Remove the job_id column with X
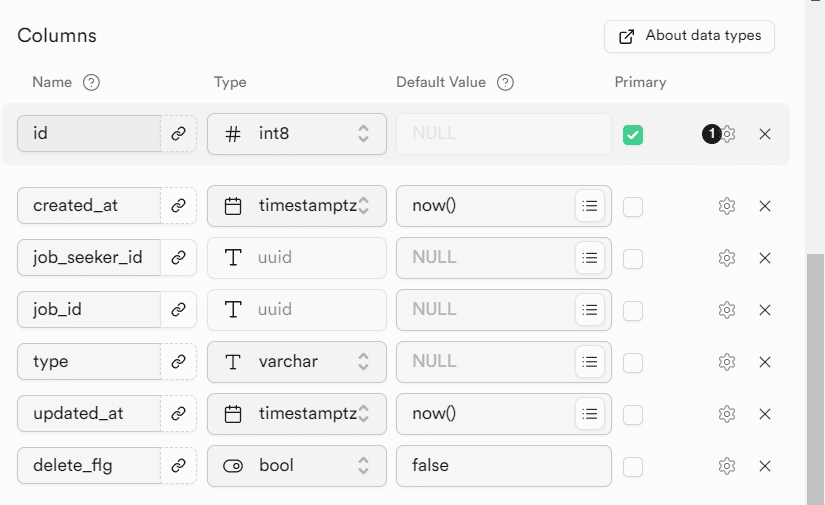The width and height of the screenshot is (825, 505). pos(765,310)
